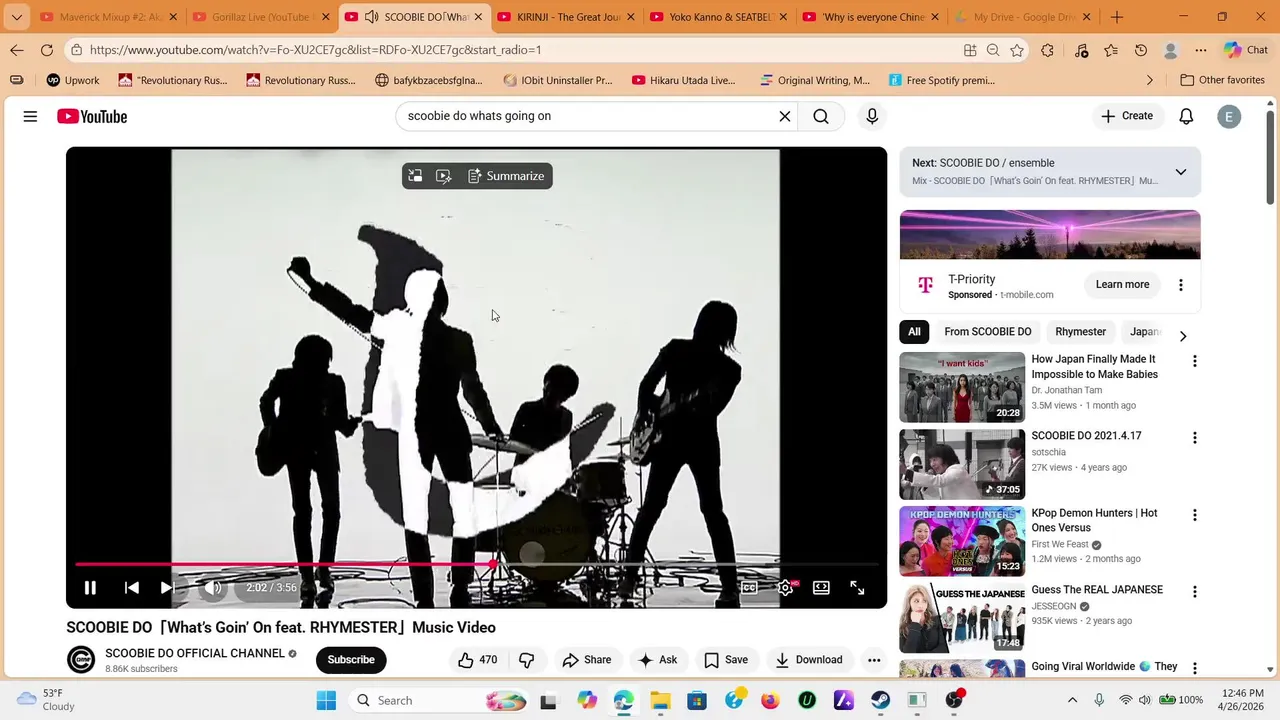The image size is (1280, 720).
Task: Open options for KPop Demon Hunters video
Action: pos(1194,515)
